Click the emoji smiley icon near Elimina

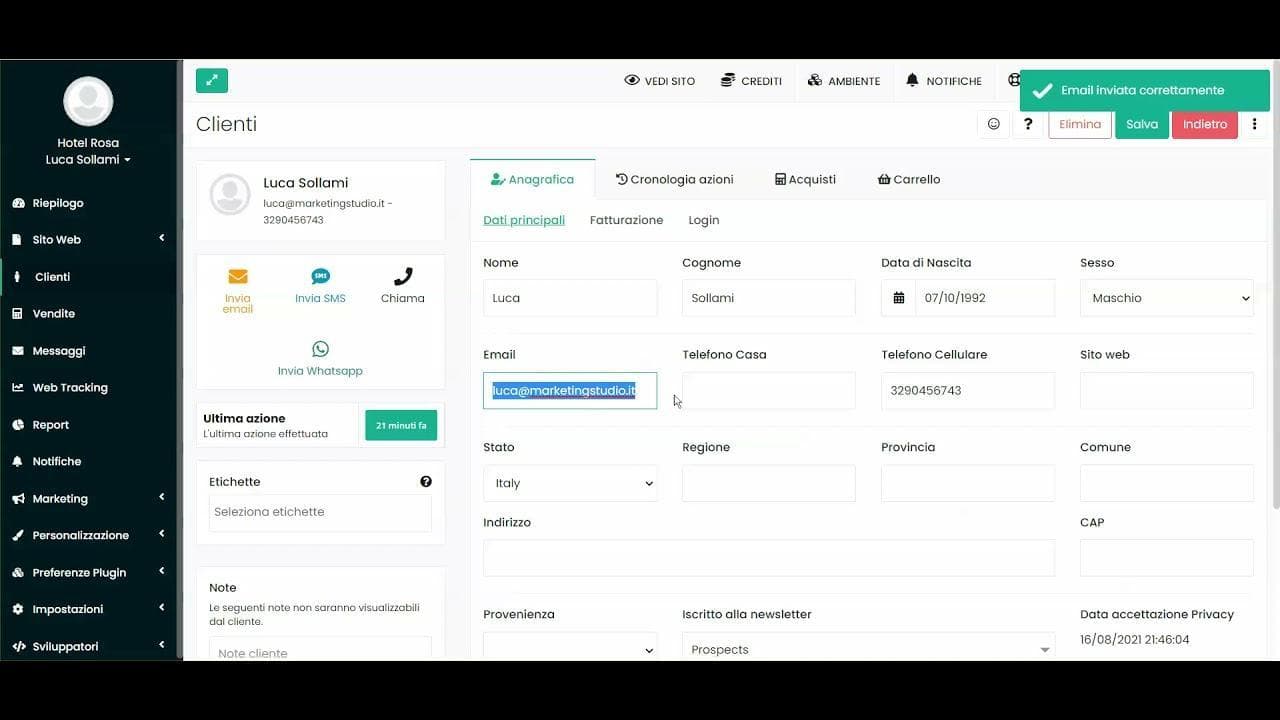[993, 124]
